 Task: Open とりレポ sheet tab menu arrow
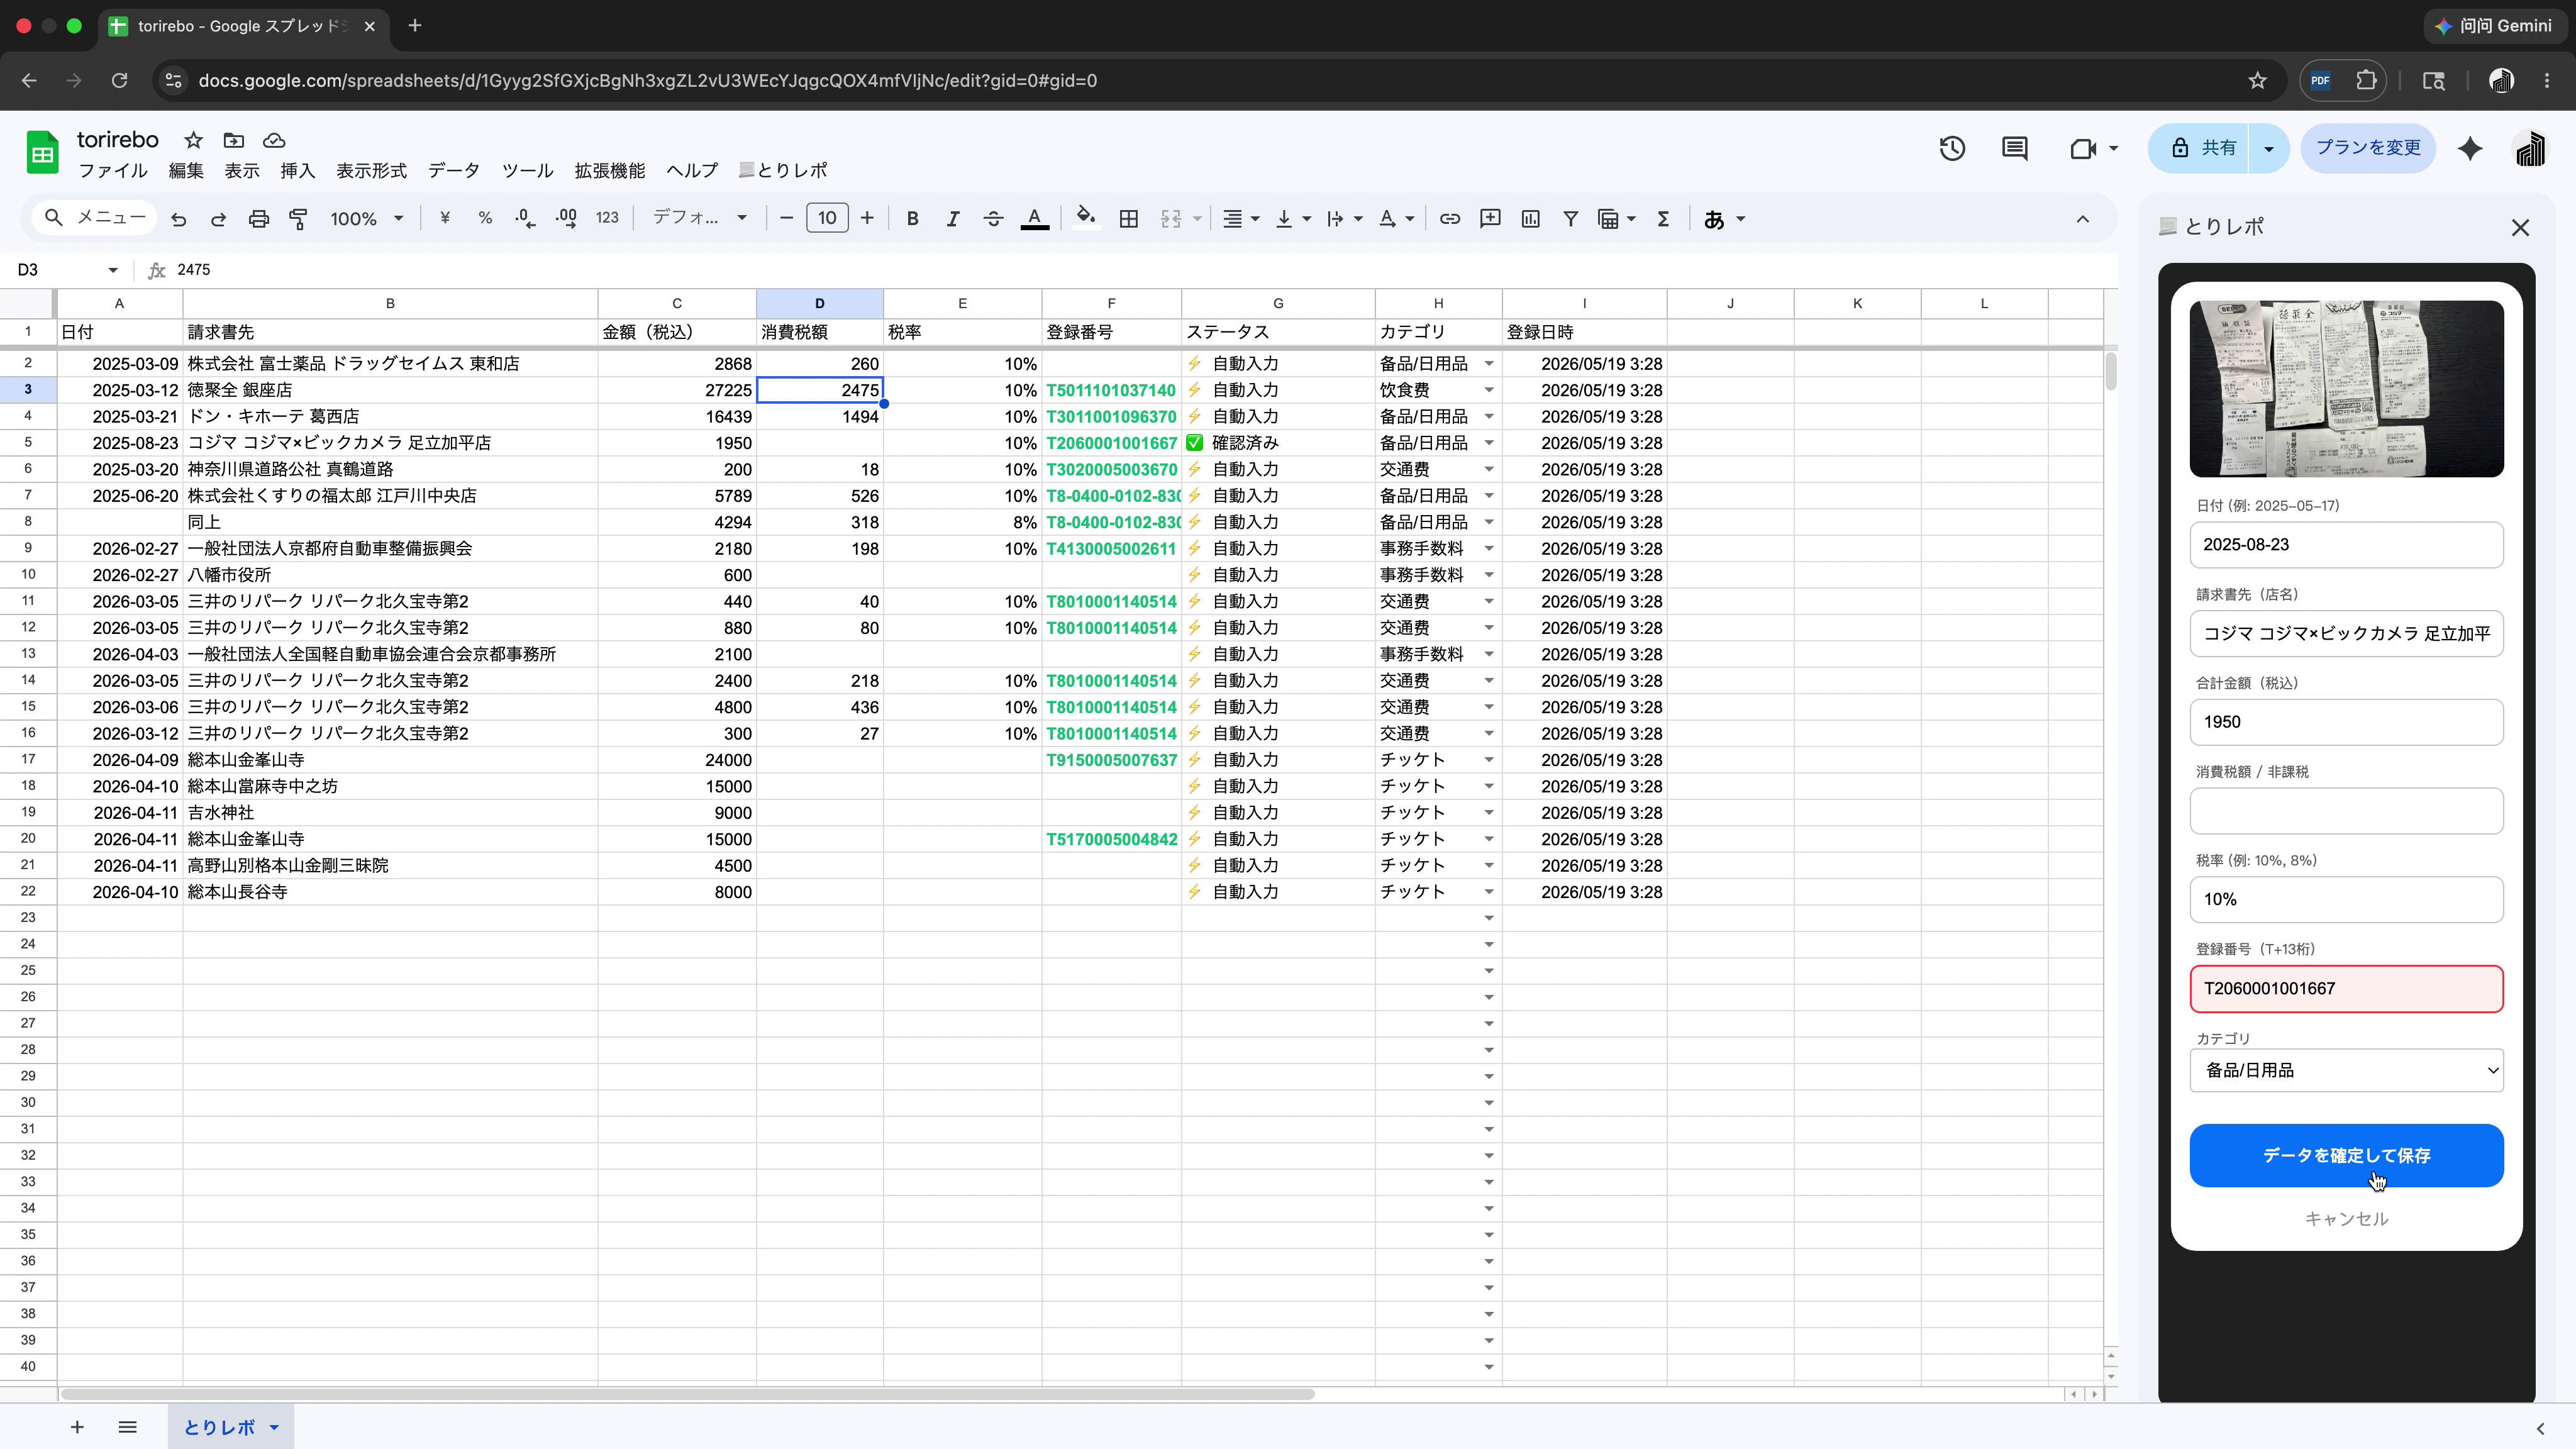tap(274, 1427)
